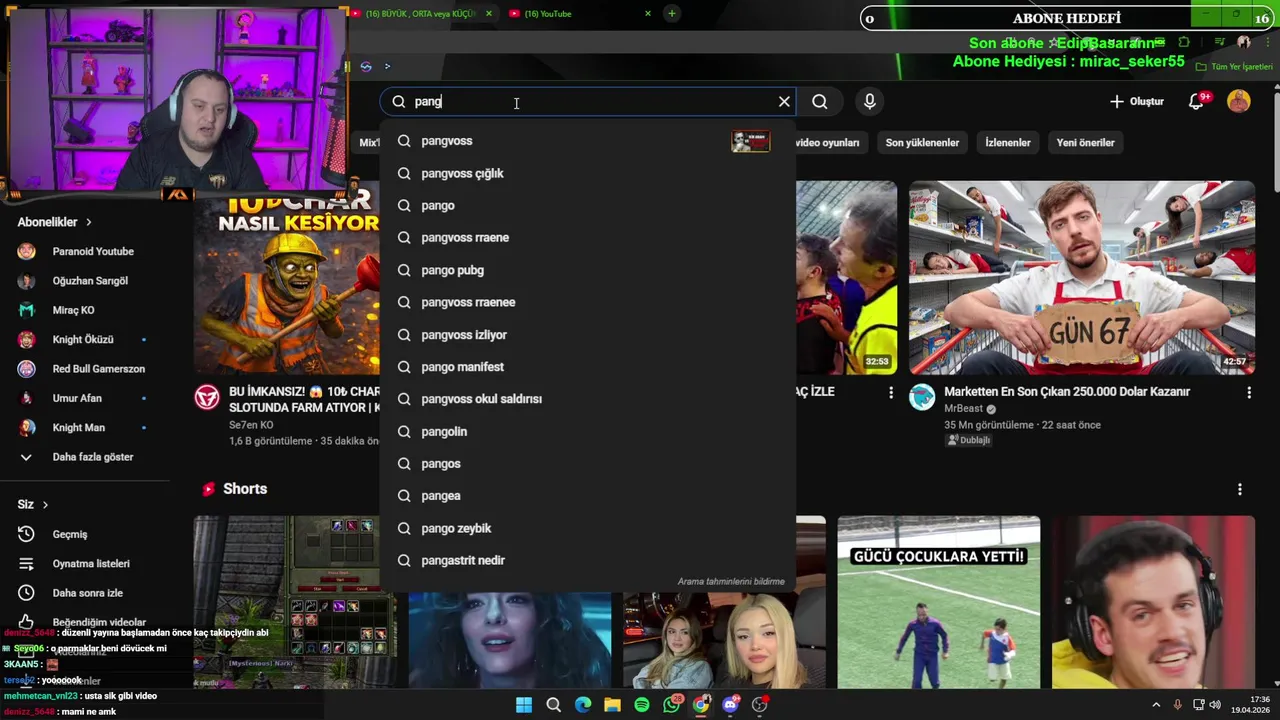Open the Se7en KO channel avatar
The height and width of the screenshot is (720, 1280).
[207, 397]
